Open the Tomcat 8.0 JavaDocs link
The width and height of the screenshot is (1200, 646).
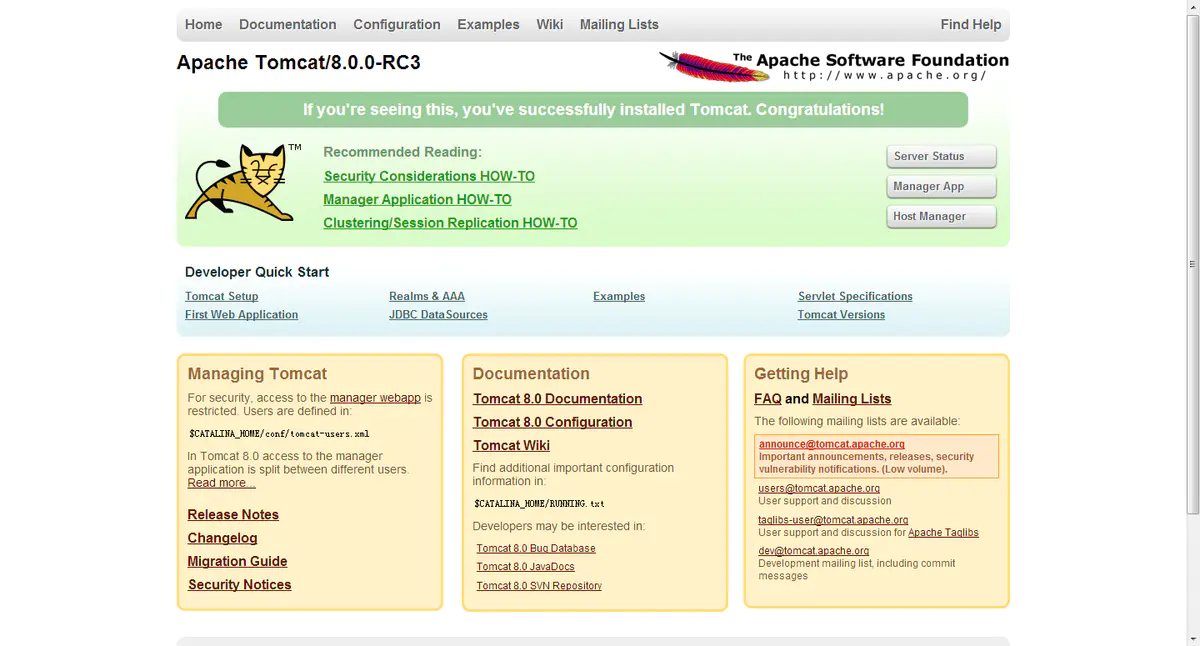525,567
